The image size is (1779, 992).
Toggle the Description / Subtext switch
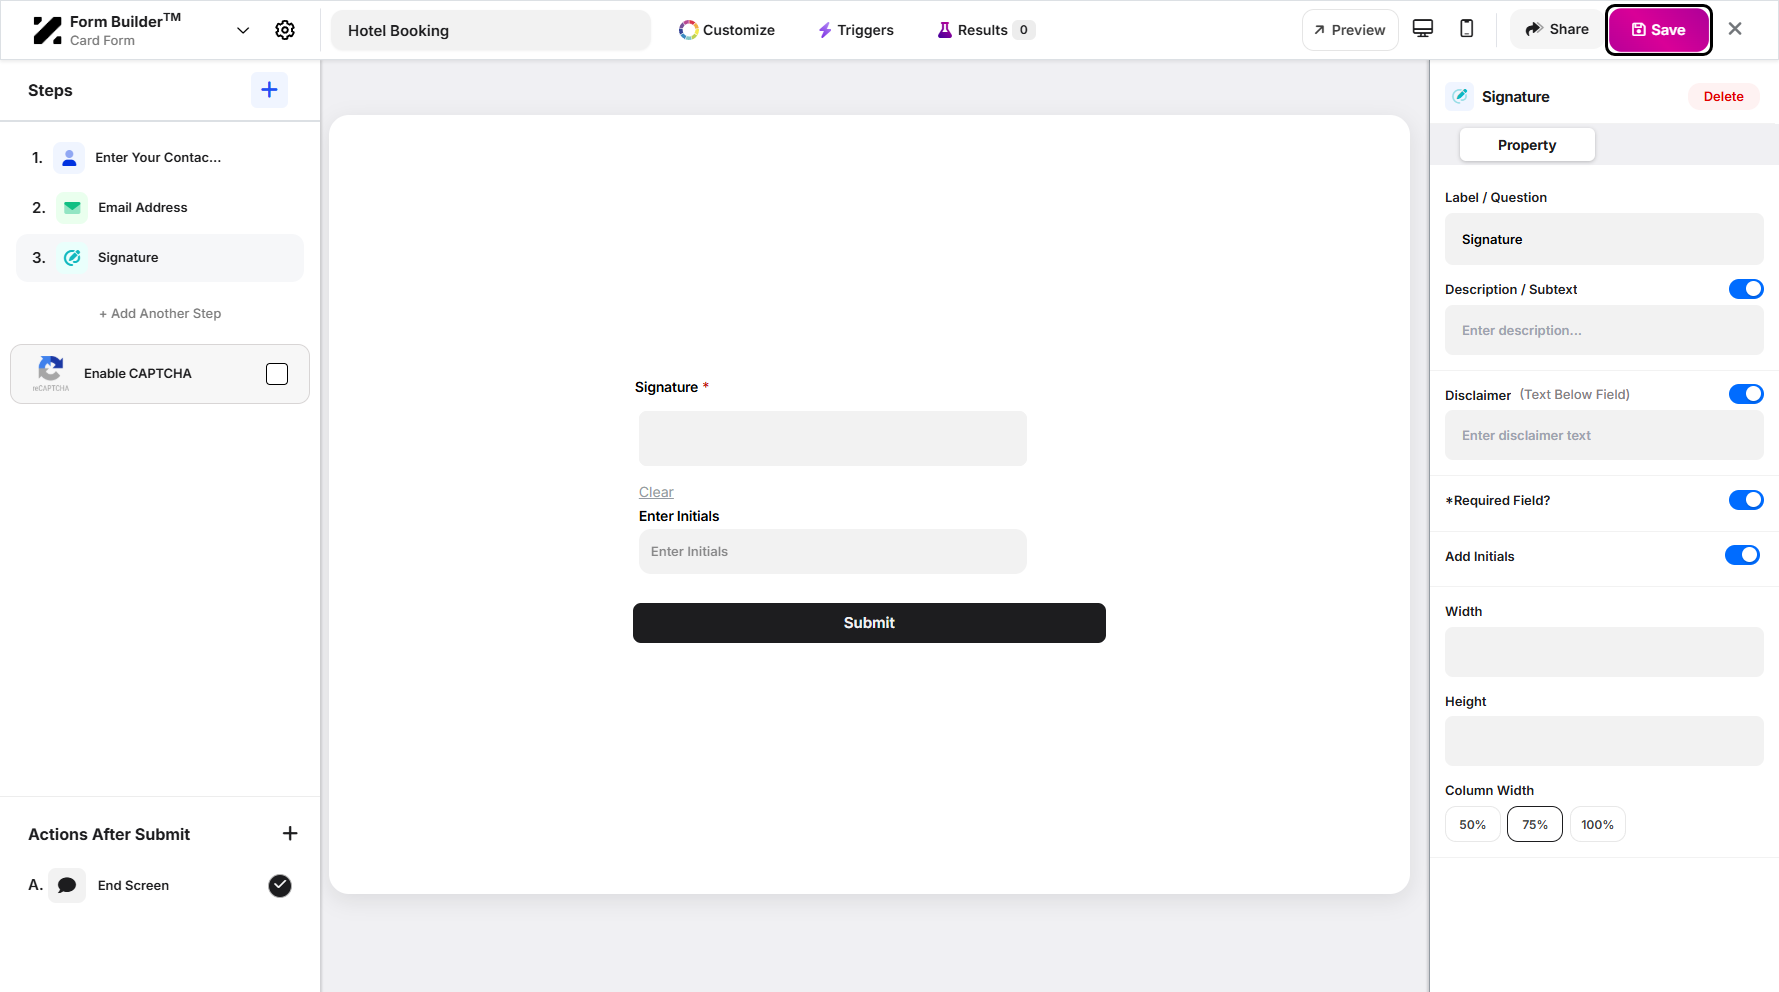(1746, 289)
